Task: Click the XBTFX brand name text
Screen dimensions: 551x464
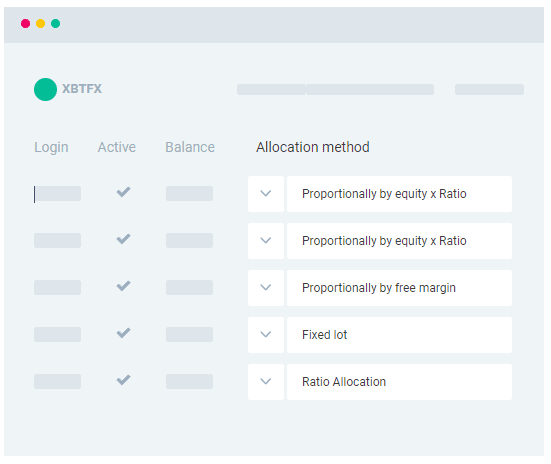Action: click(x=82, y=89)
